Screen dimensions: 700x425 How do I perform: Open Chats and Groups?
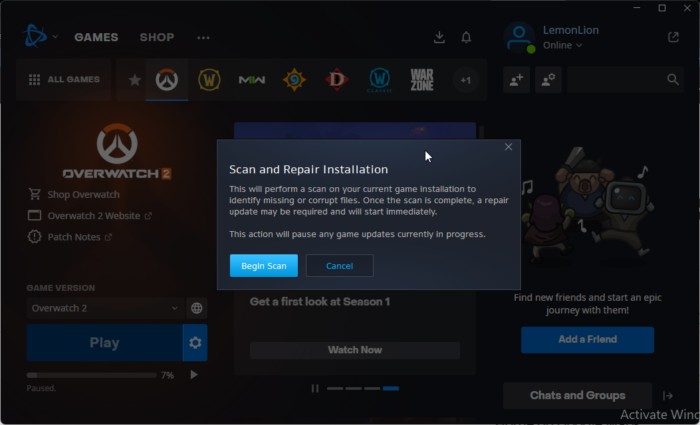578,396
